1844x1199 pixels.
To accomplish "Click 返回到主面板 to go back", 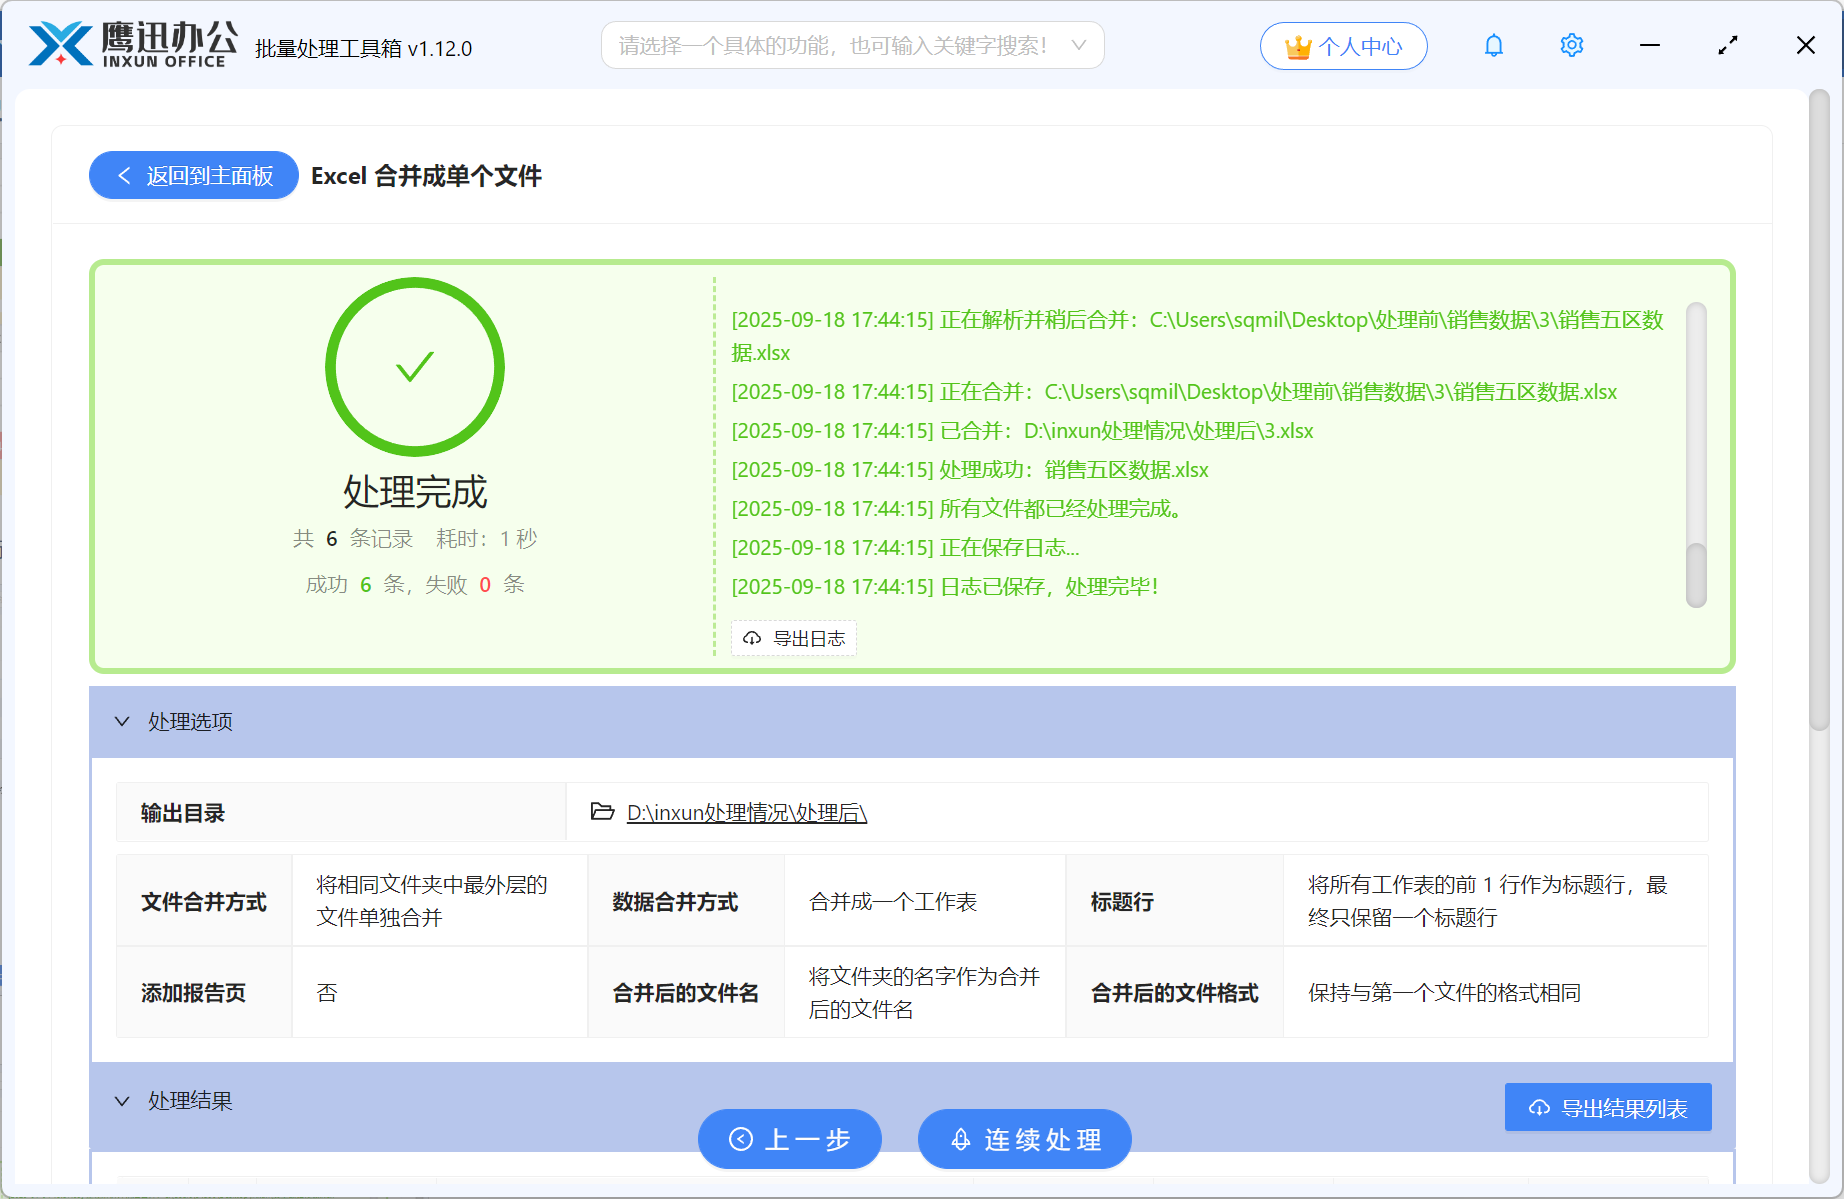I will pyautogui.click(x=193, y=175).
